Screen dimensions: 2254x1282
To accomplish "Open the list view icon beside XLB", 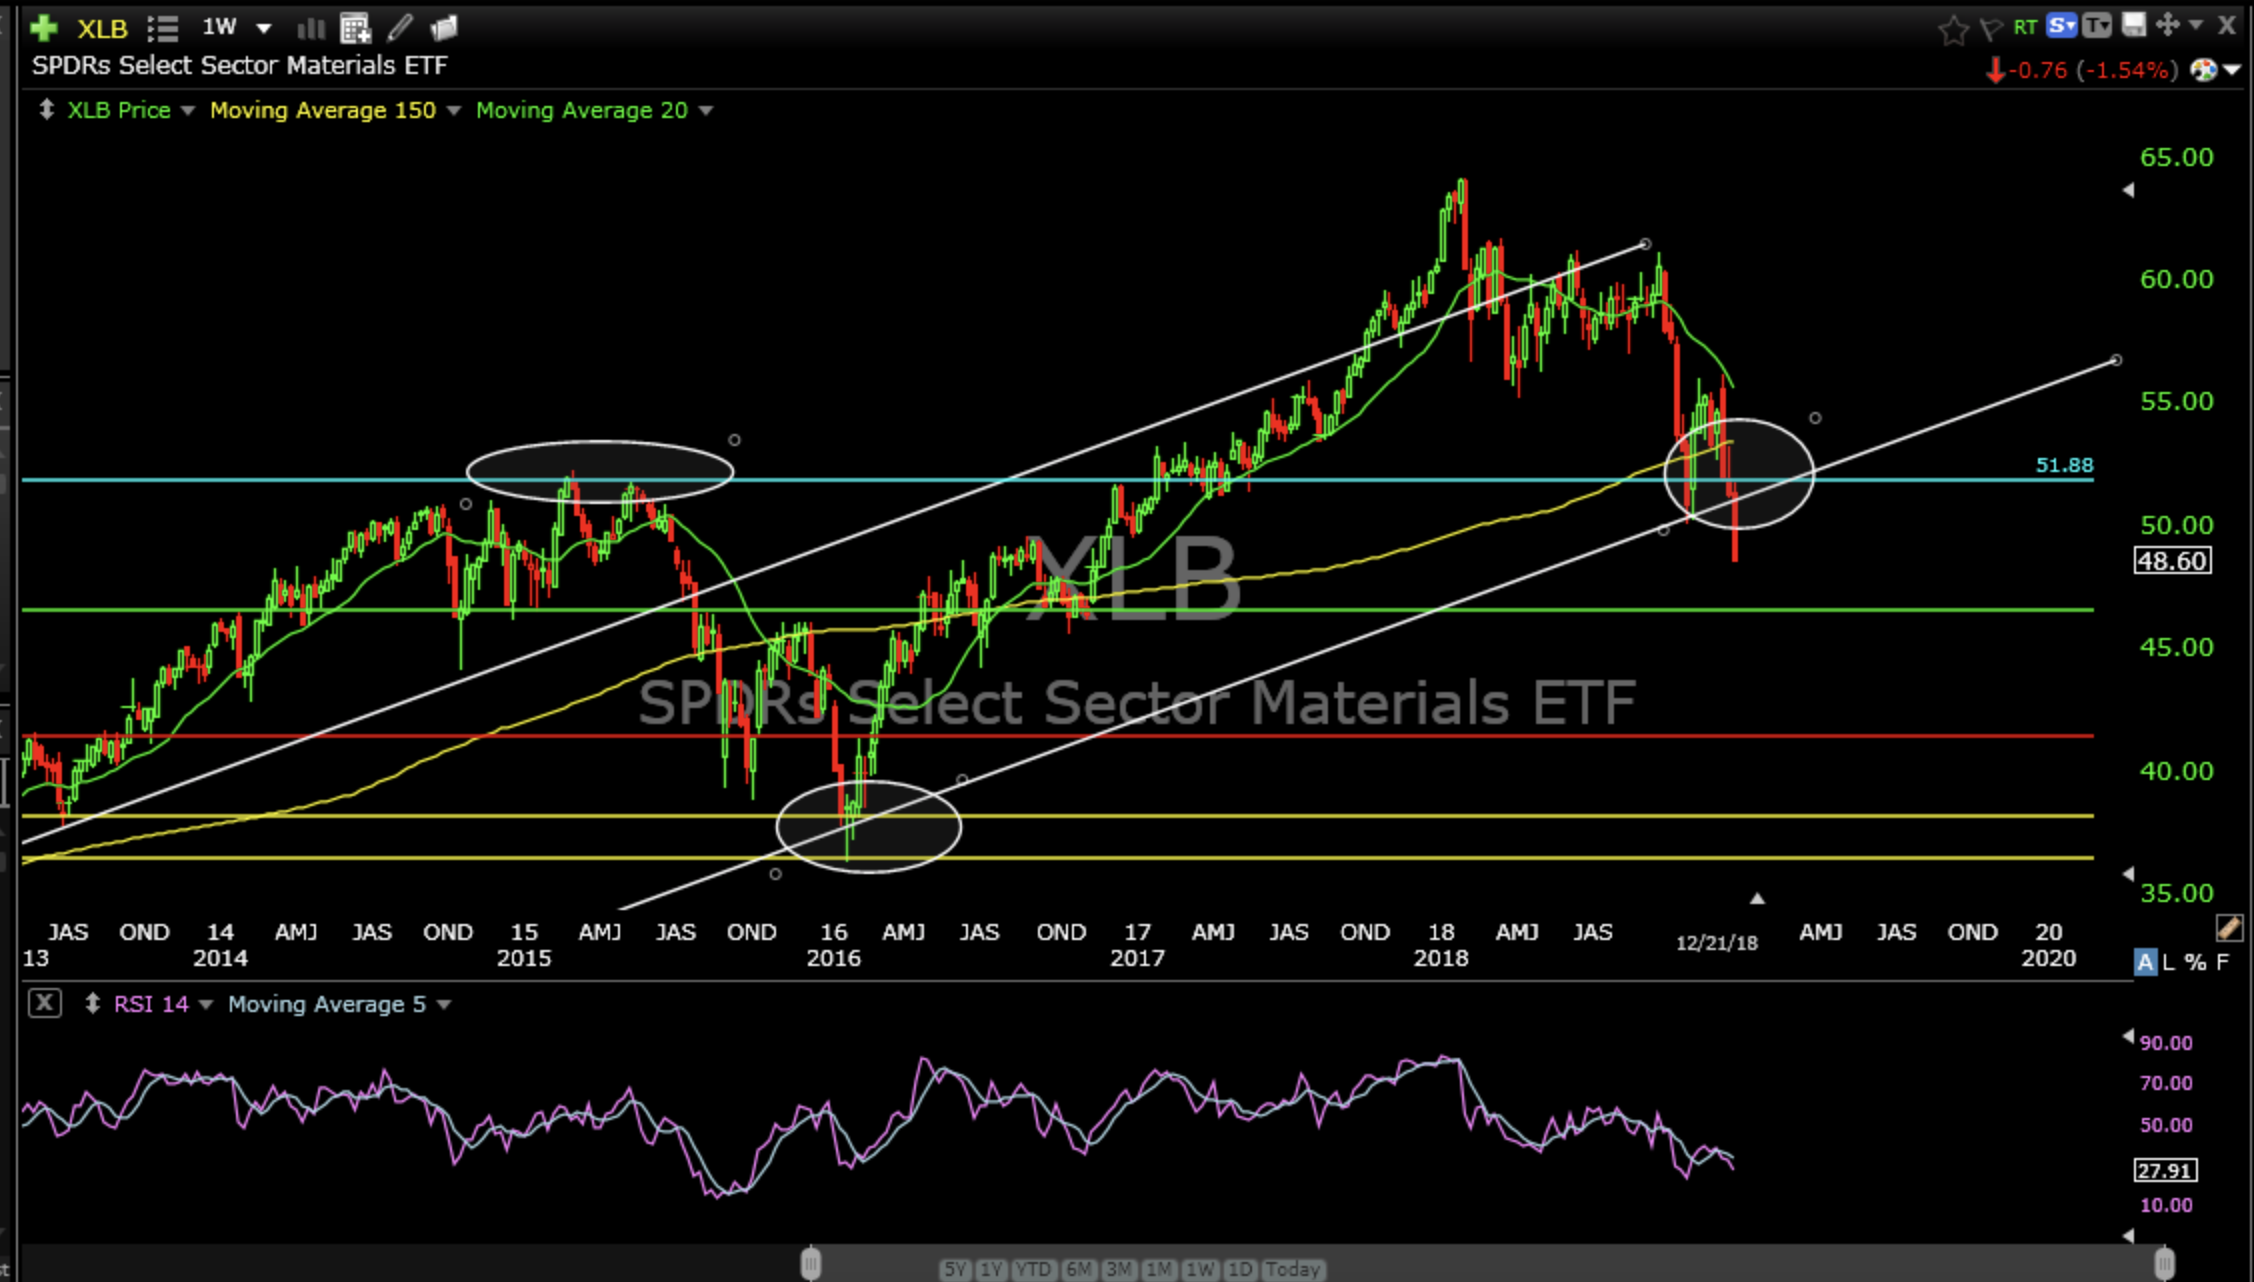I will (162, 28).
